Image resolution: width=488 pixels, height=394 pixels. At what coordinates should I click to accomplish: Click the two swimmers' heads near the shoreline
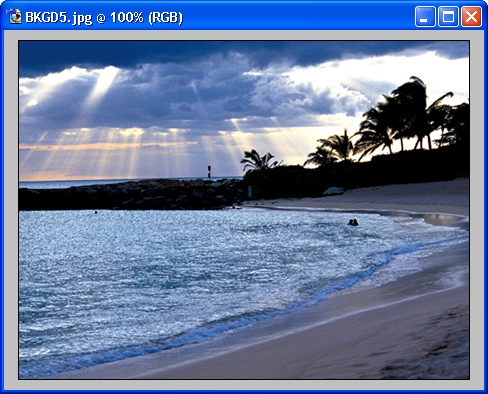353,222
